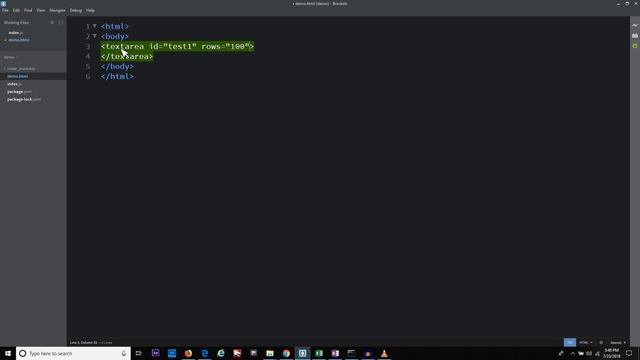
Task: Click the split view icon in Working Files
Action: coord(61,22)
